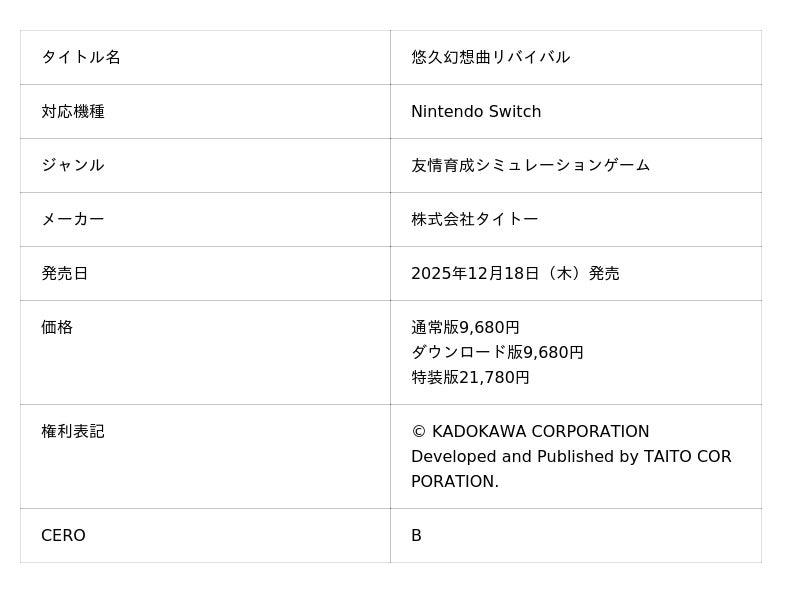
Task: Click the ダウンロード版9,680円 price line
Action: (497, 352)
